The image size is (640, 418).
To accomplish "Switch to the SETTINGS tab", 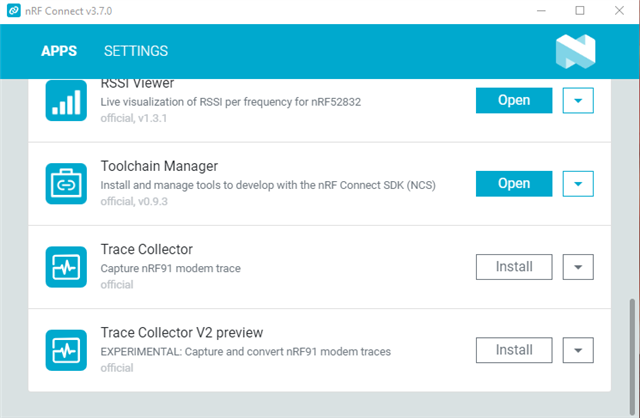I will pyautogui.click(x=136, y=51).
